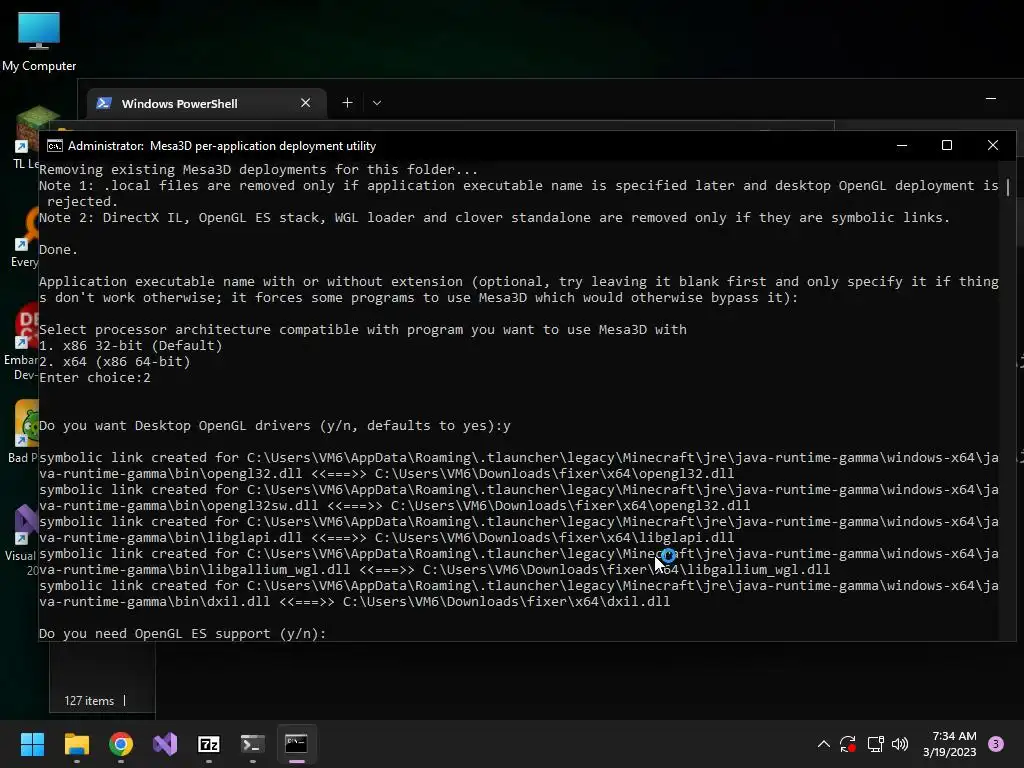The width and height of the screenshot is (1024, 768).
Task: Open the network tray icon
Action: [x=875, y=744]
